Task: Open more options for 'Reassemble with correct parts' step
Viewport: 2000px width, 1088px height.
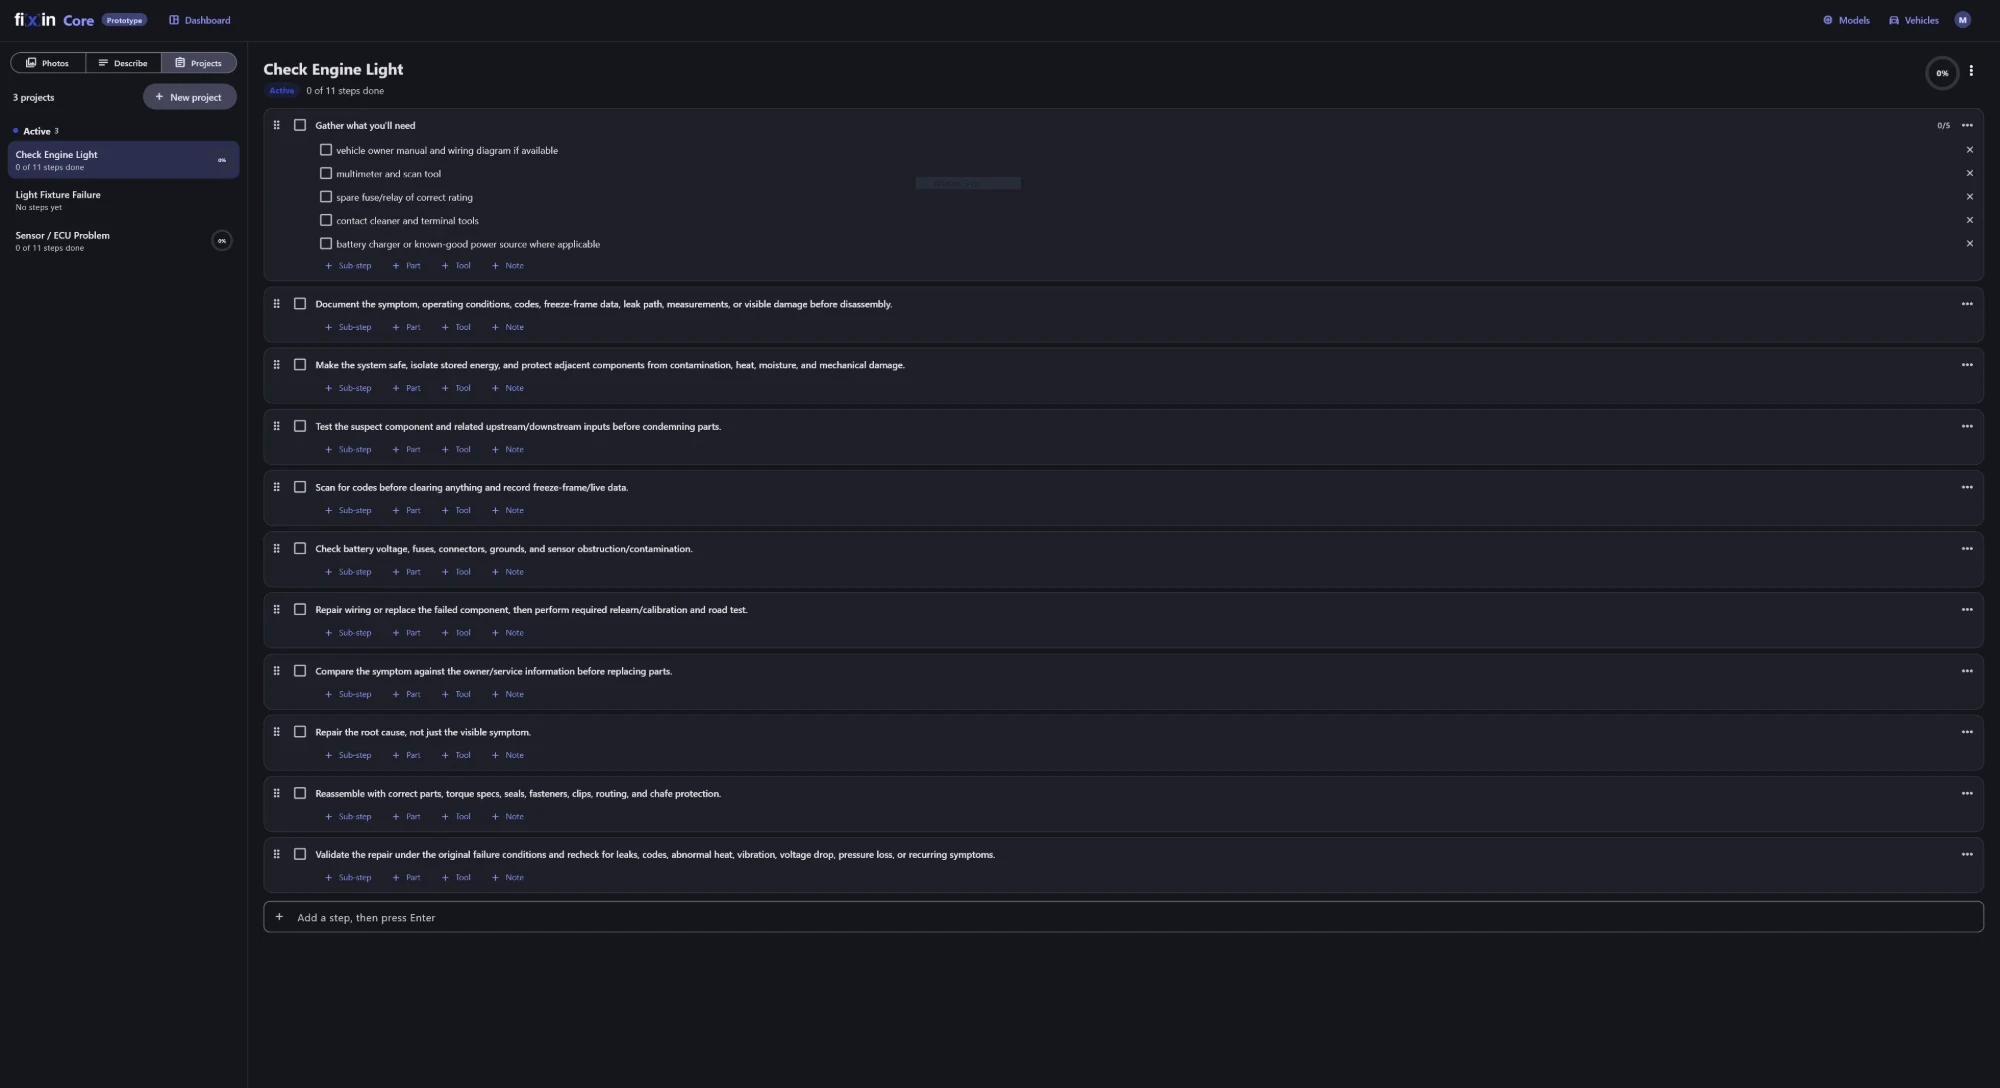Action: coord(1967,794)
